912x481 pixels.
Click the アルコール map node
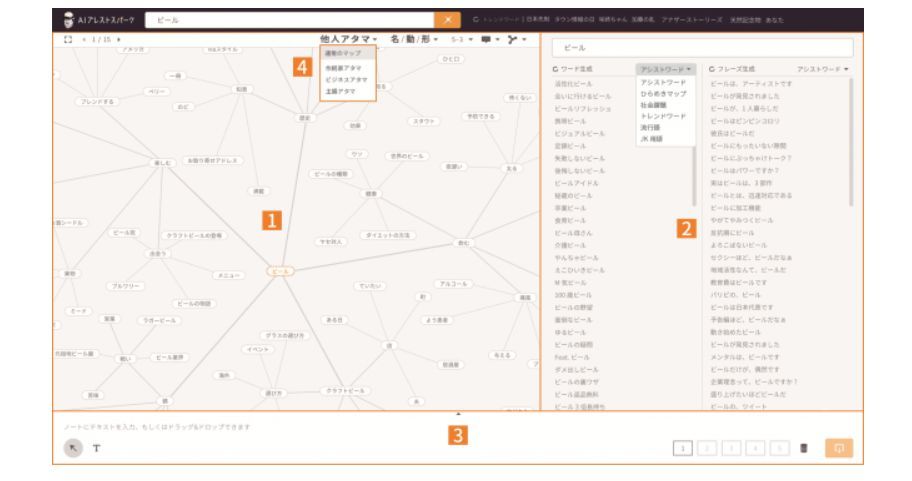454,284
